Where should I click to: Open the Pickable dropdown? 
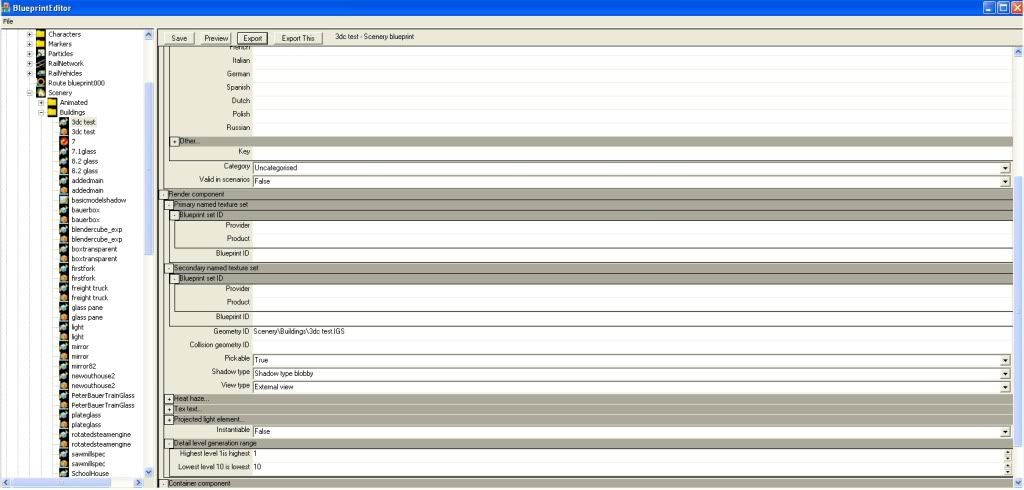1006,360
